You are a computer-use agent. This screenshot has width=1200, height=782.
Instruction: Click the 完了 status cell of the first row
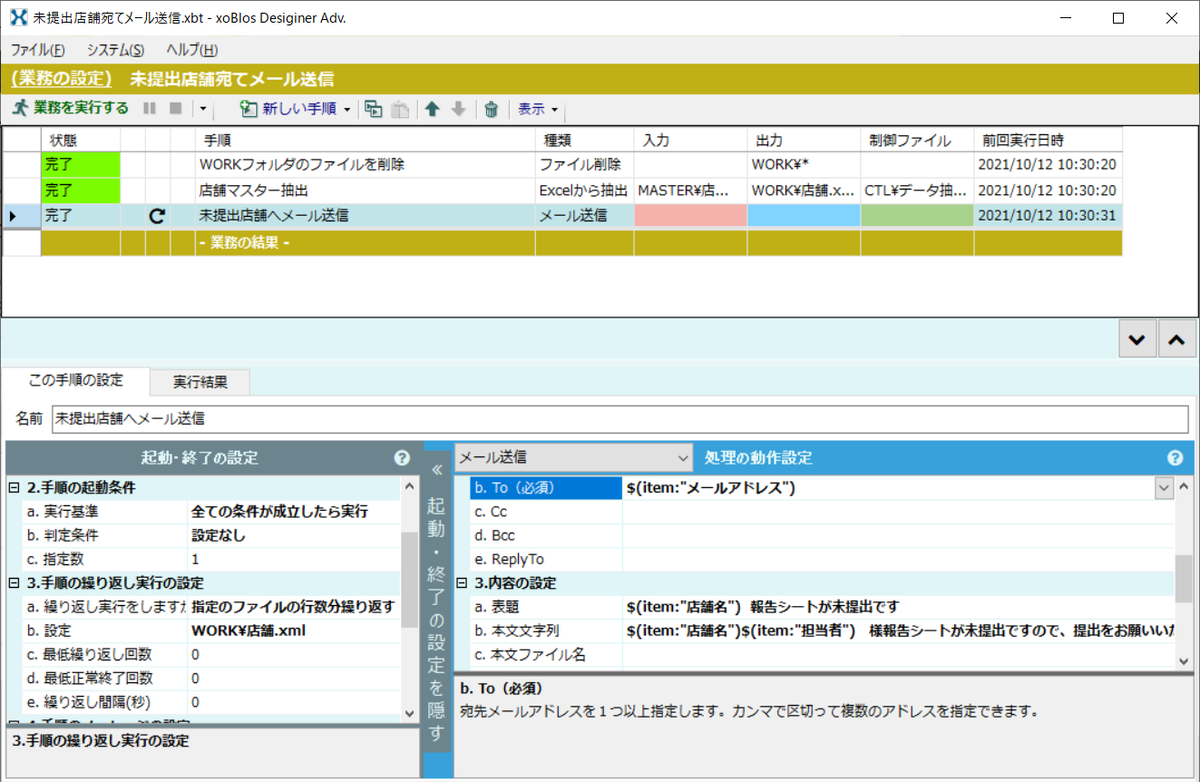[80, 164]
